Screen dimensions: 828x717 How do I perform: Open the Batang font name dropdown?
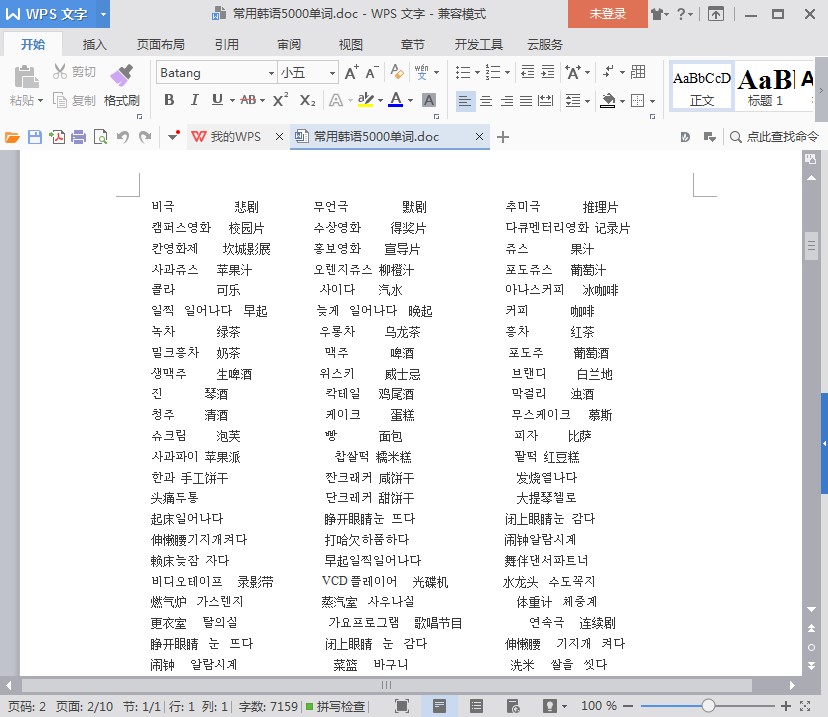271,73
